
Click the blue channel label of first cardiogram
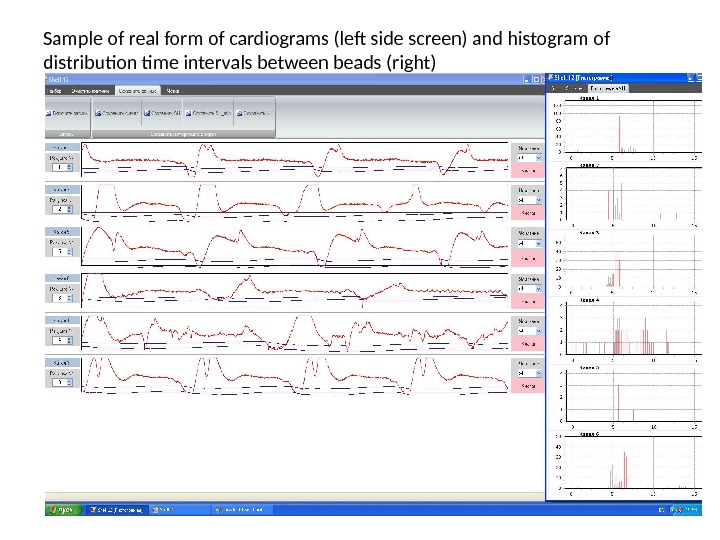(x=62, y=147)
